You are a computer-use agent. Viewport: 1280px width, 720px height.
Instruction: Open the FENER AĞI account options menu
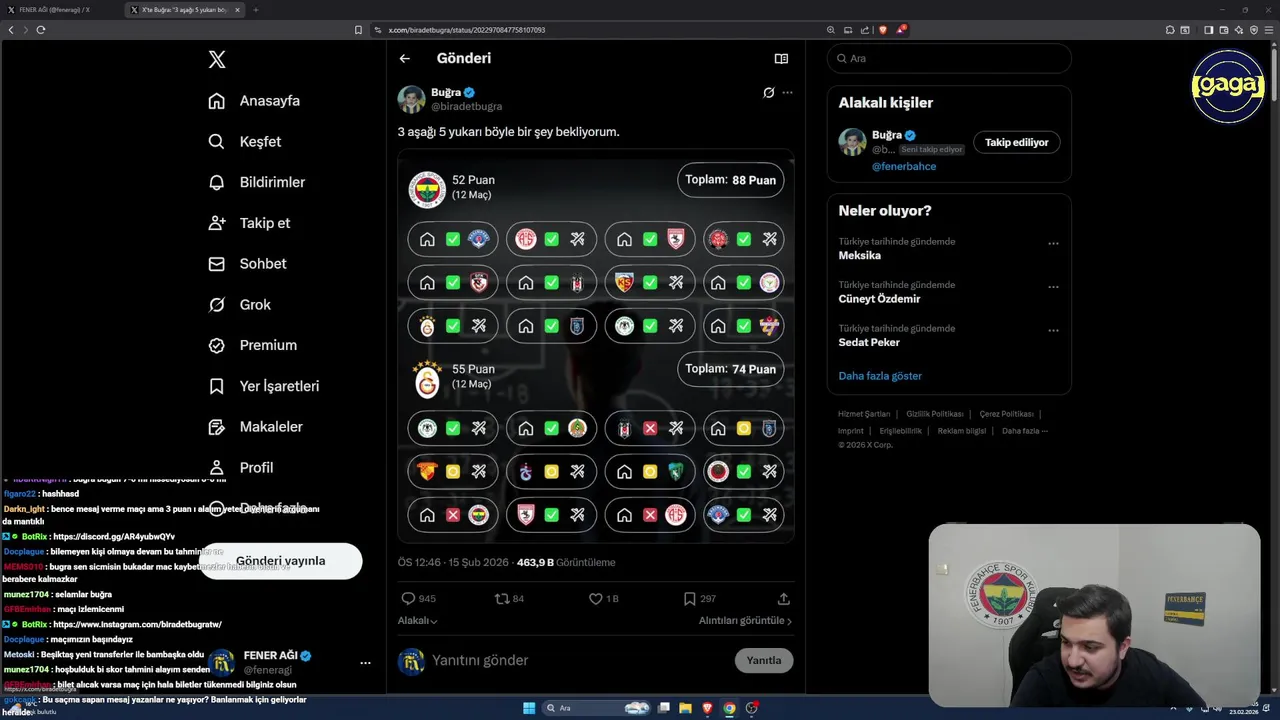pos(365,663)
